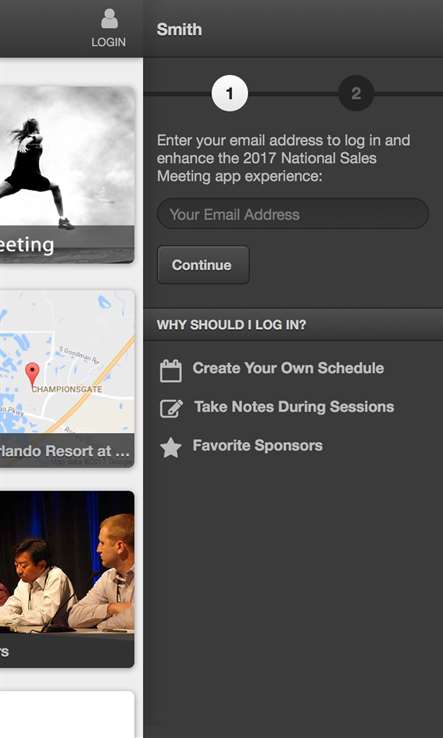
Task: Select step 1 circle
Action: [x=230, y=94]
